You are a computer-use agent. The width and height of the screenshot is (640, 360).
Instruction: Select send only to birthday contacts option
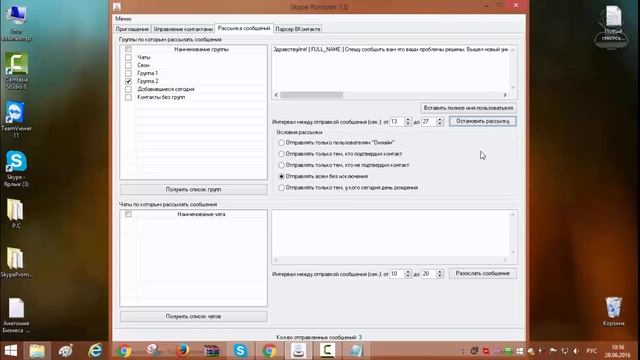281,188
